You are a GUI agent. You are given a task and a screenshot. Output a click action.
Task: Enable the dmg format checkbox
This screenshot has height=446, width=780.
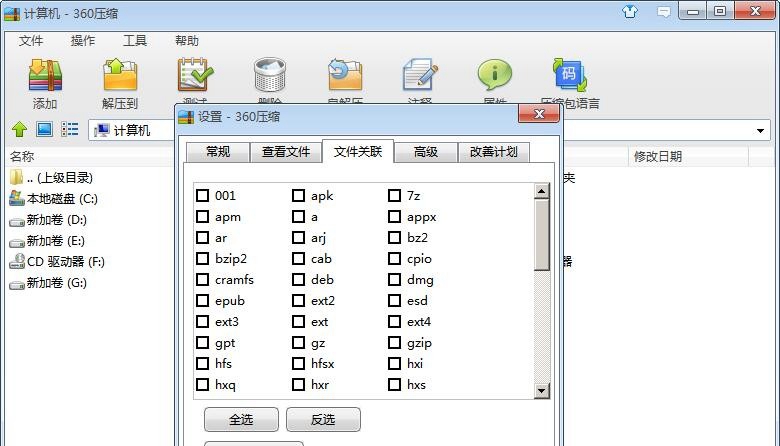click(394, 279)
